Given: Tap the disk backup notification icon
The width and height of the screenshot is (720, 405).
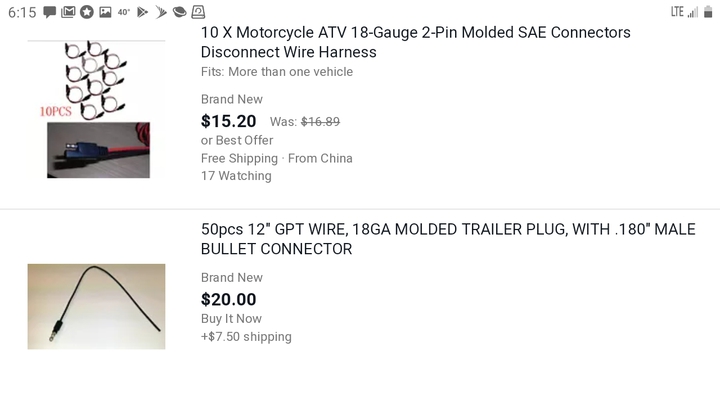Looking at the screenshot, I should (x=198, y=12).
